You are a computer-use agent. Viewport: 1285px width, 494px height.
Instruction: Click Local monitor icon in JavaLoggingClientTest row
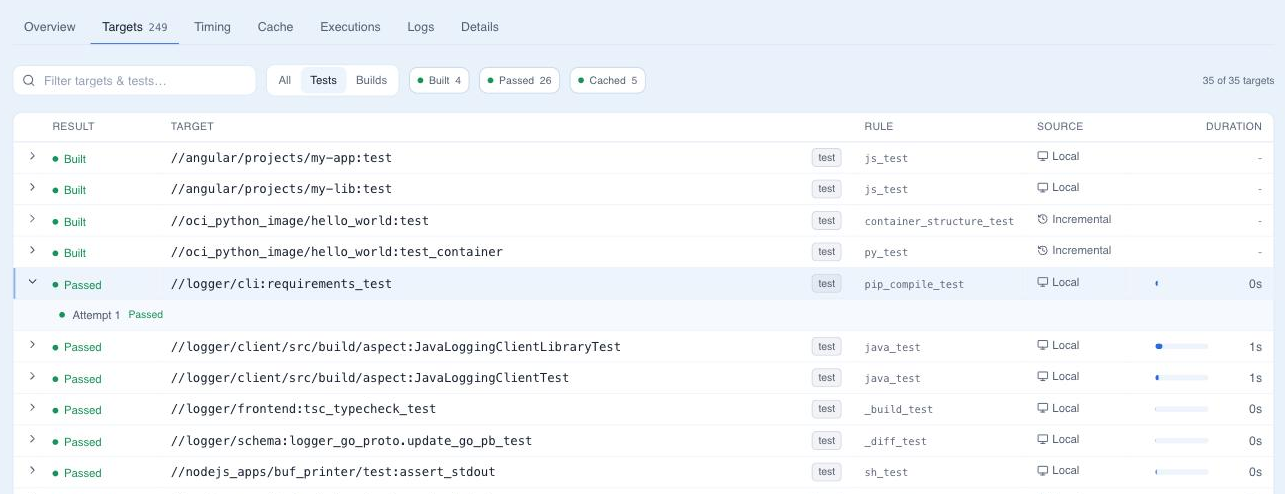[1043, 377]
